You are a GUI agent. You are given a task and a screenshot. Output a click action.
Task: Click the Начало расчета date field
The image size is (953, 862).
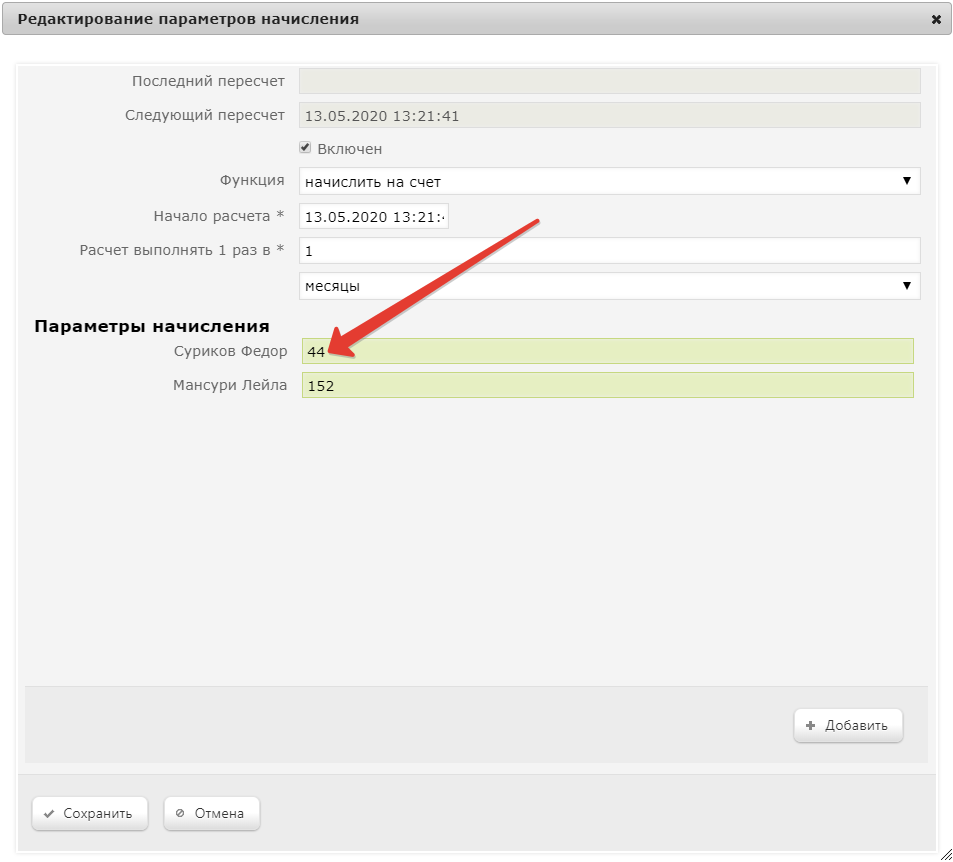click(x=374, y=216)
